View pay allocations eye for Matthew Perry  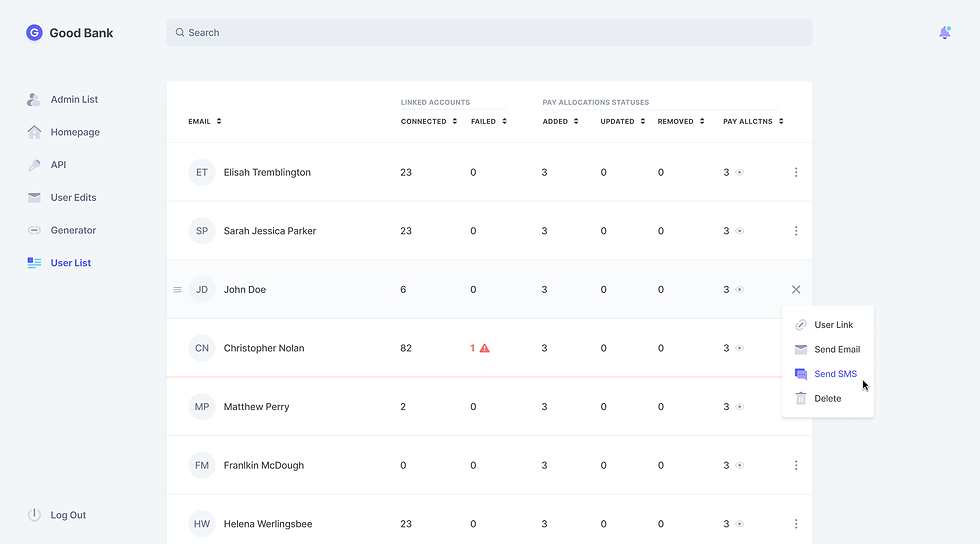click(739, 406)
